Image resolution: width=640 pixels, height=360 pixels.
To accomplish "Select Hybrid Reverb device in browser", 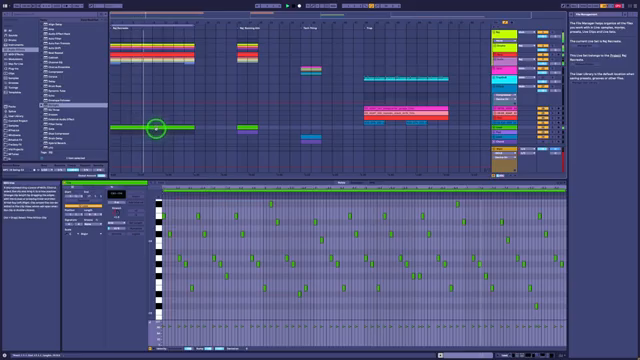I will point(57,143).
